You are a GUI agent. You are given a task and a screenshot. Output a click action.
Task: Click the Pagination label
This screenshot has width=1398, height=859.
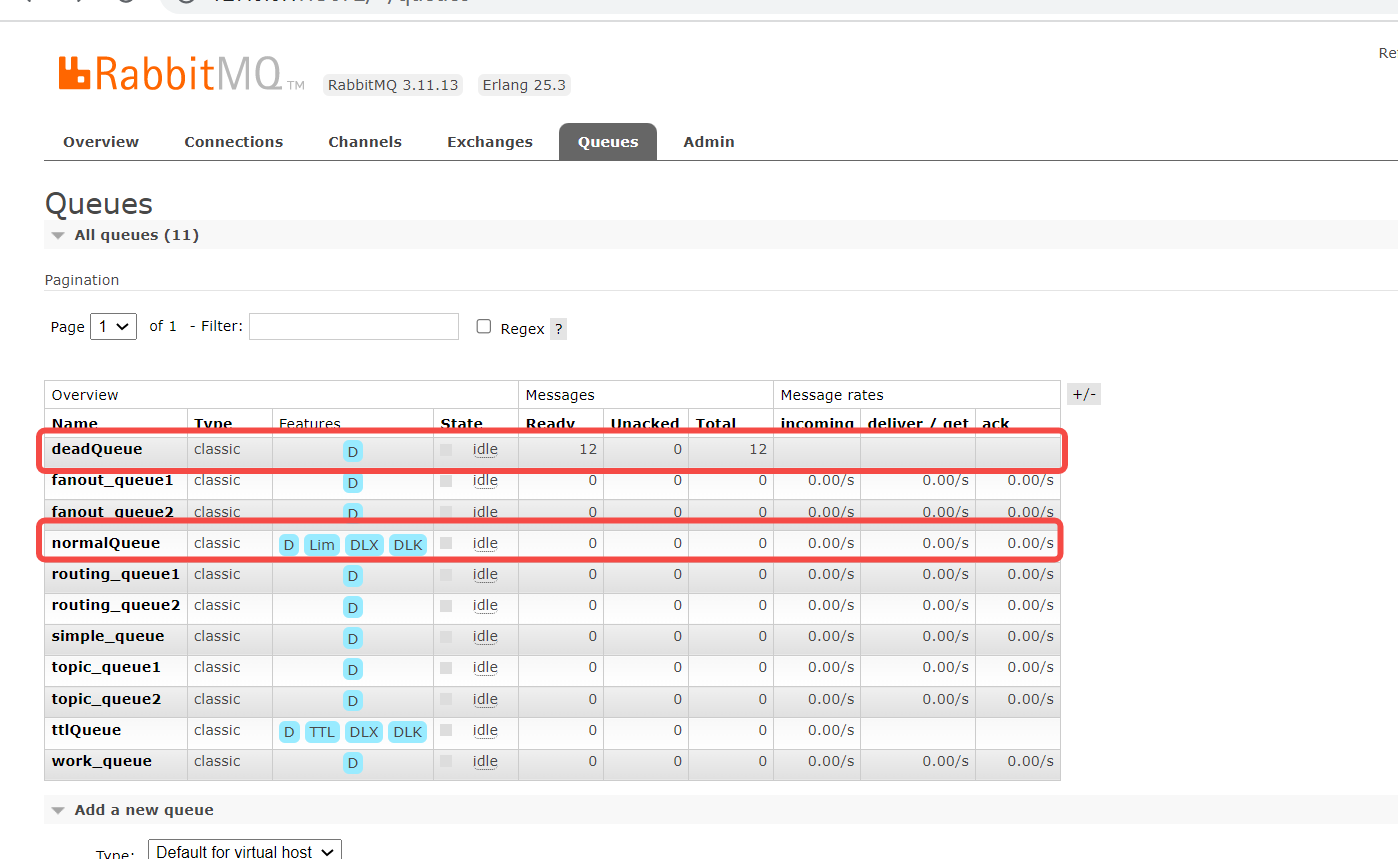[82, 280]
